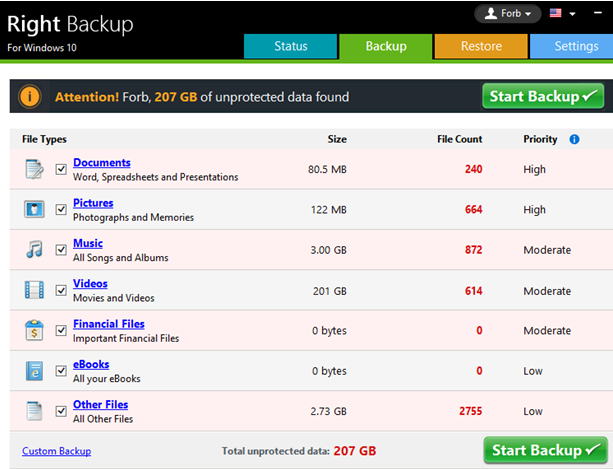Click the 122 MB size value
Screen dimensions: 613x469
tap(329, 210)
